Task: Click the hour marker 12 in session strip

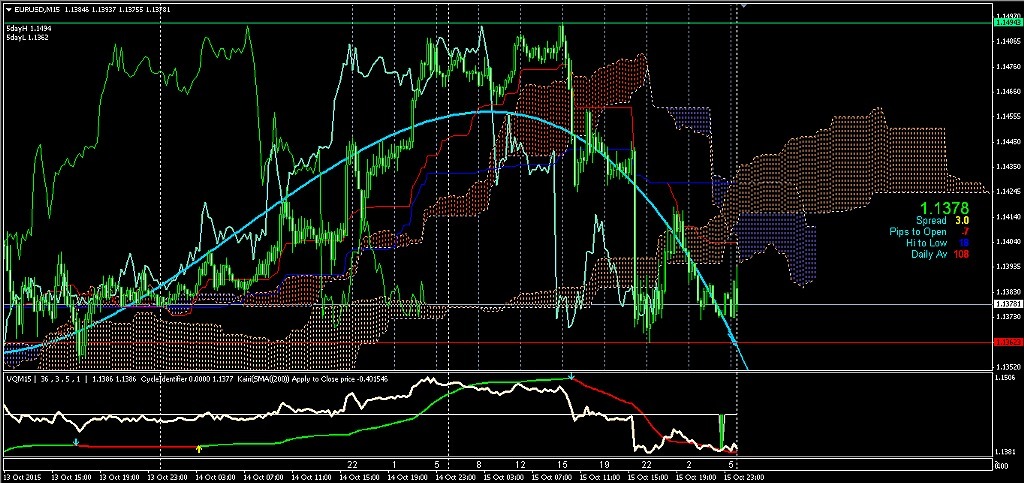Action: [520, 465]
